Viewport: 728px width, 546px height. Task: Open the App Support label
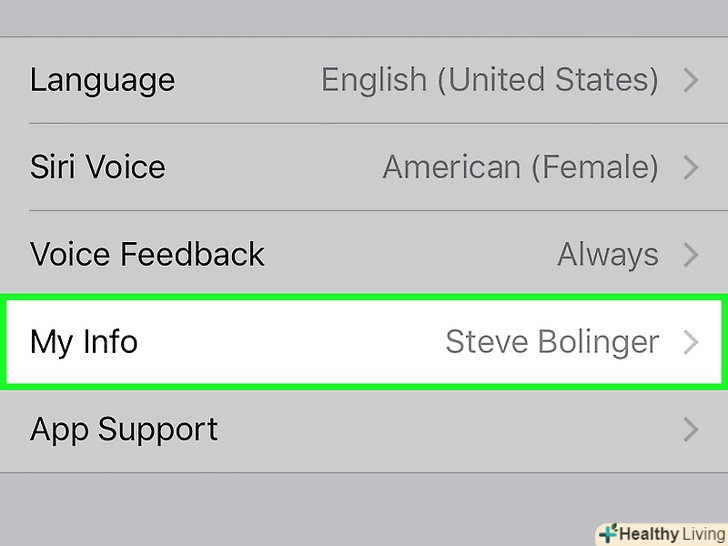[x=124, y=430]
